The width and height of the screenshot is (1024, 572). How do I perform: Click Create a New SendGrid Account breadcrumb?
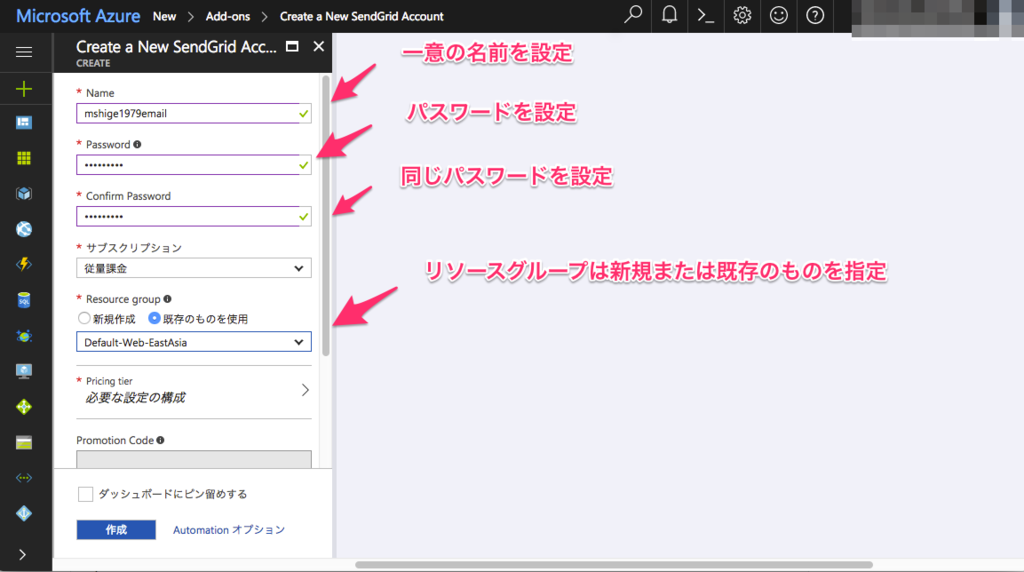click(x=362, y=16)
